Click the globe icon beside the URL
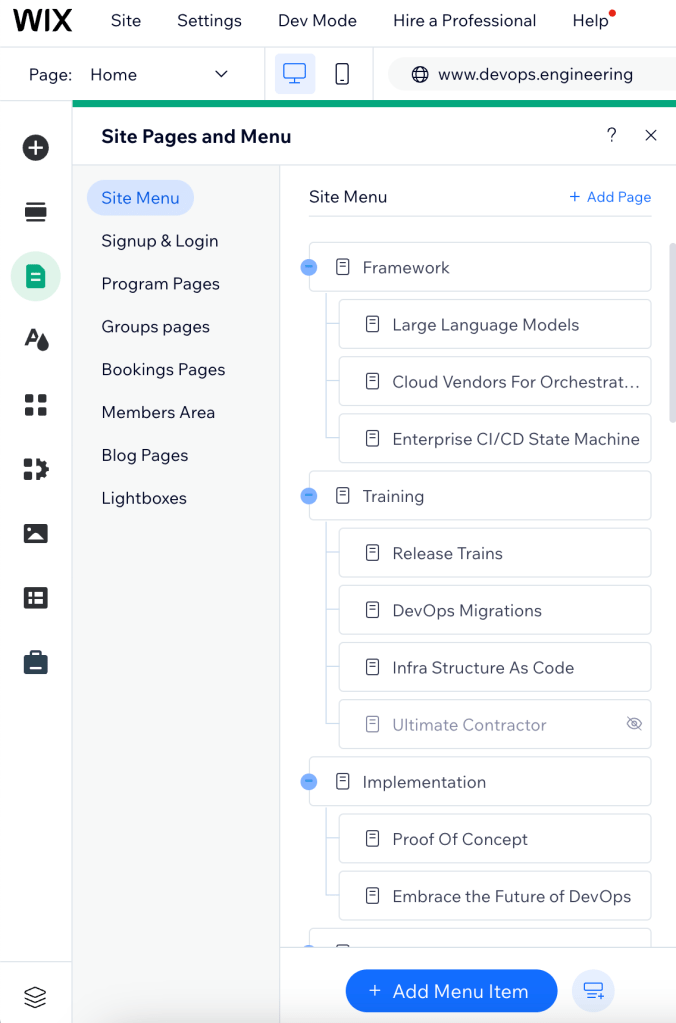This screenshot has height=1023, width=676. tap(420, 74)
